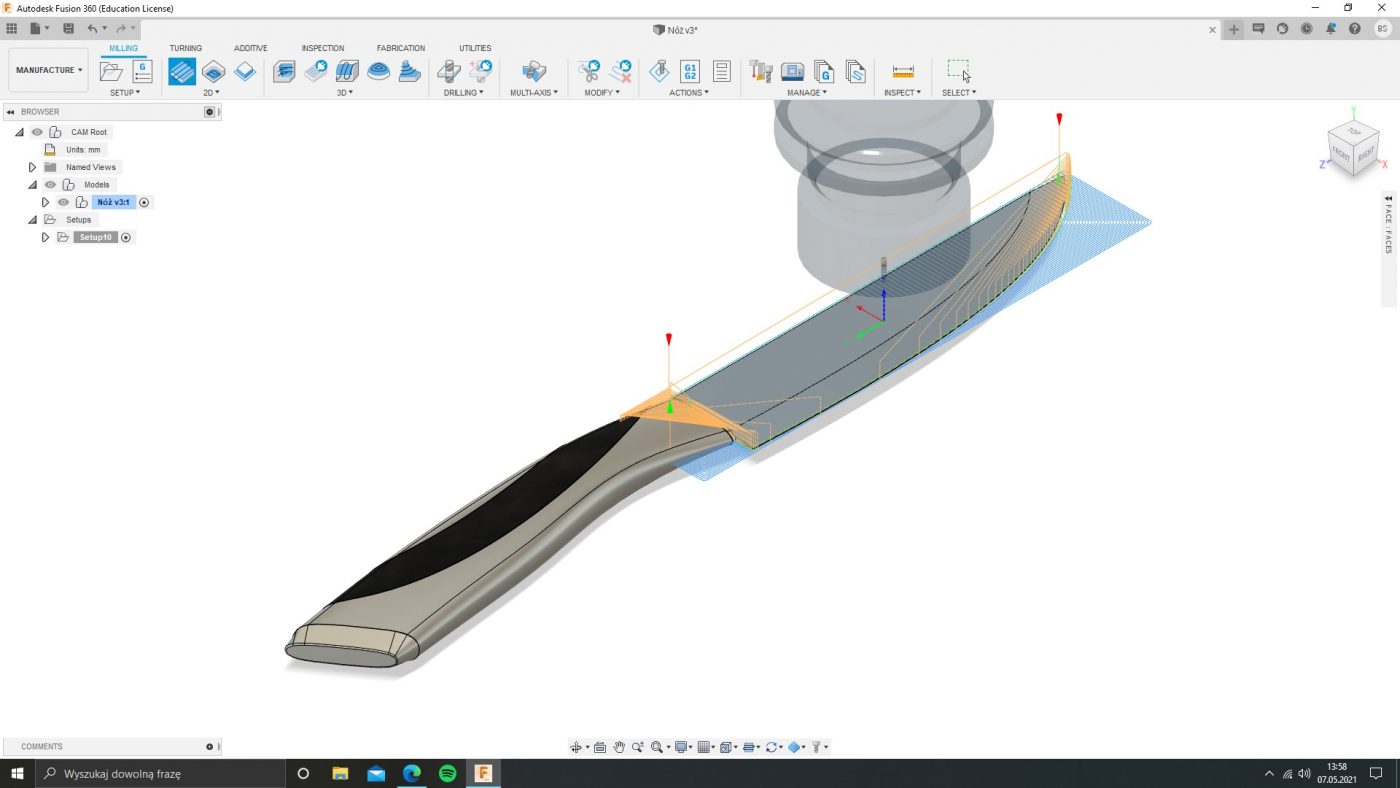
Task: Switch to the TURNING tab
Action: pyautogui.click(x=185, y=48)
